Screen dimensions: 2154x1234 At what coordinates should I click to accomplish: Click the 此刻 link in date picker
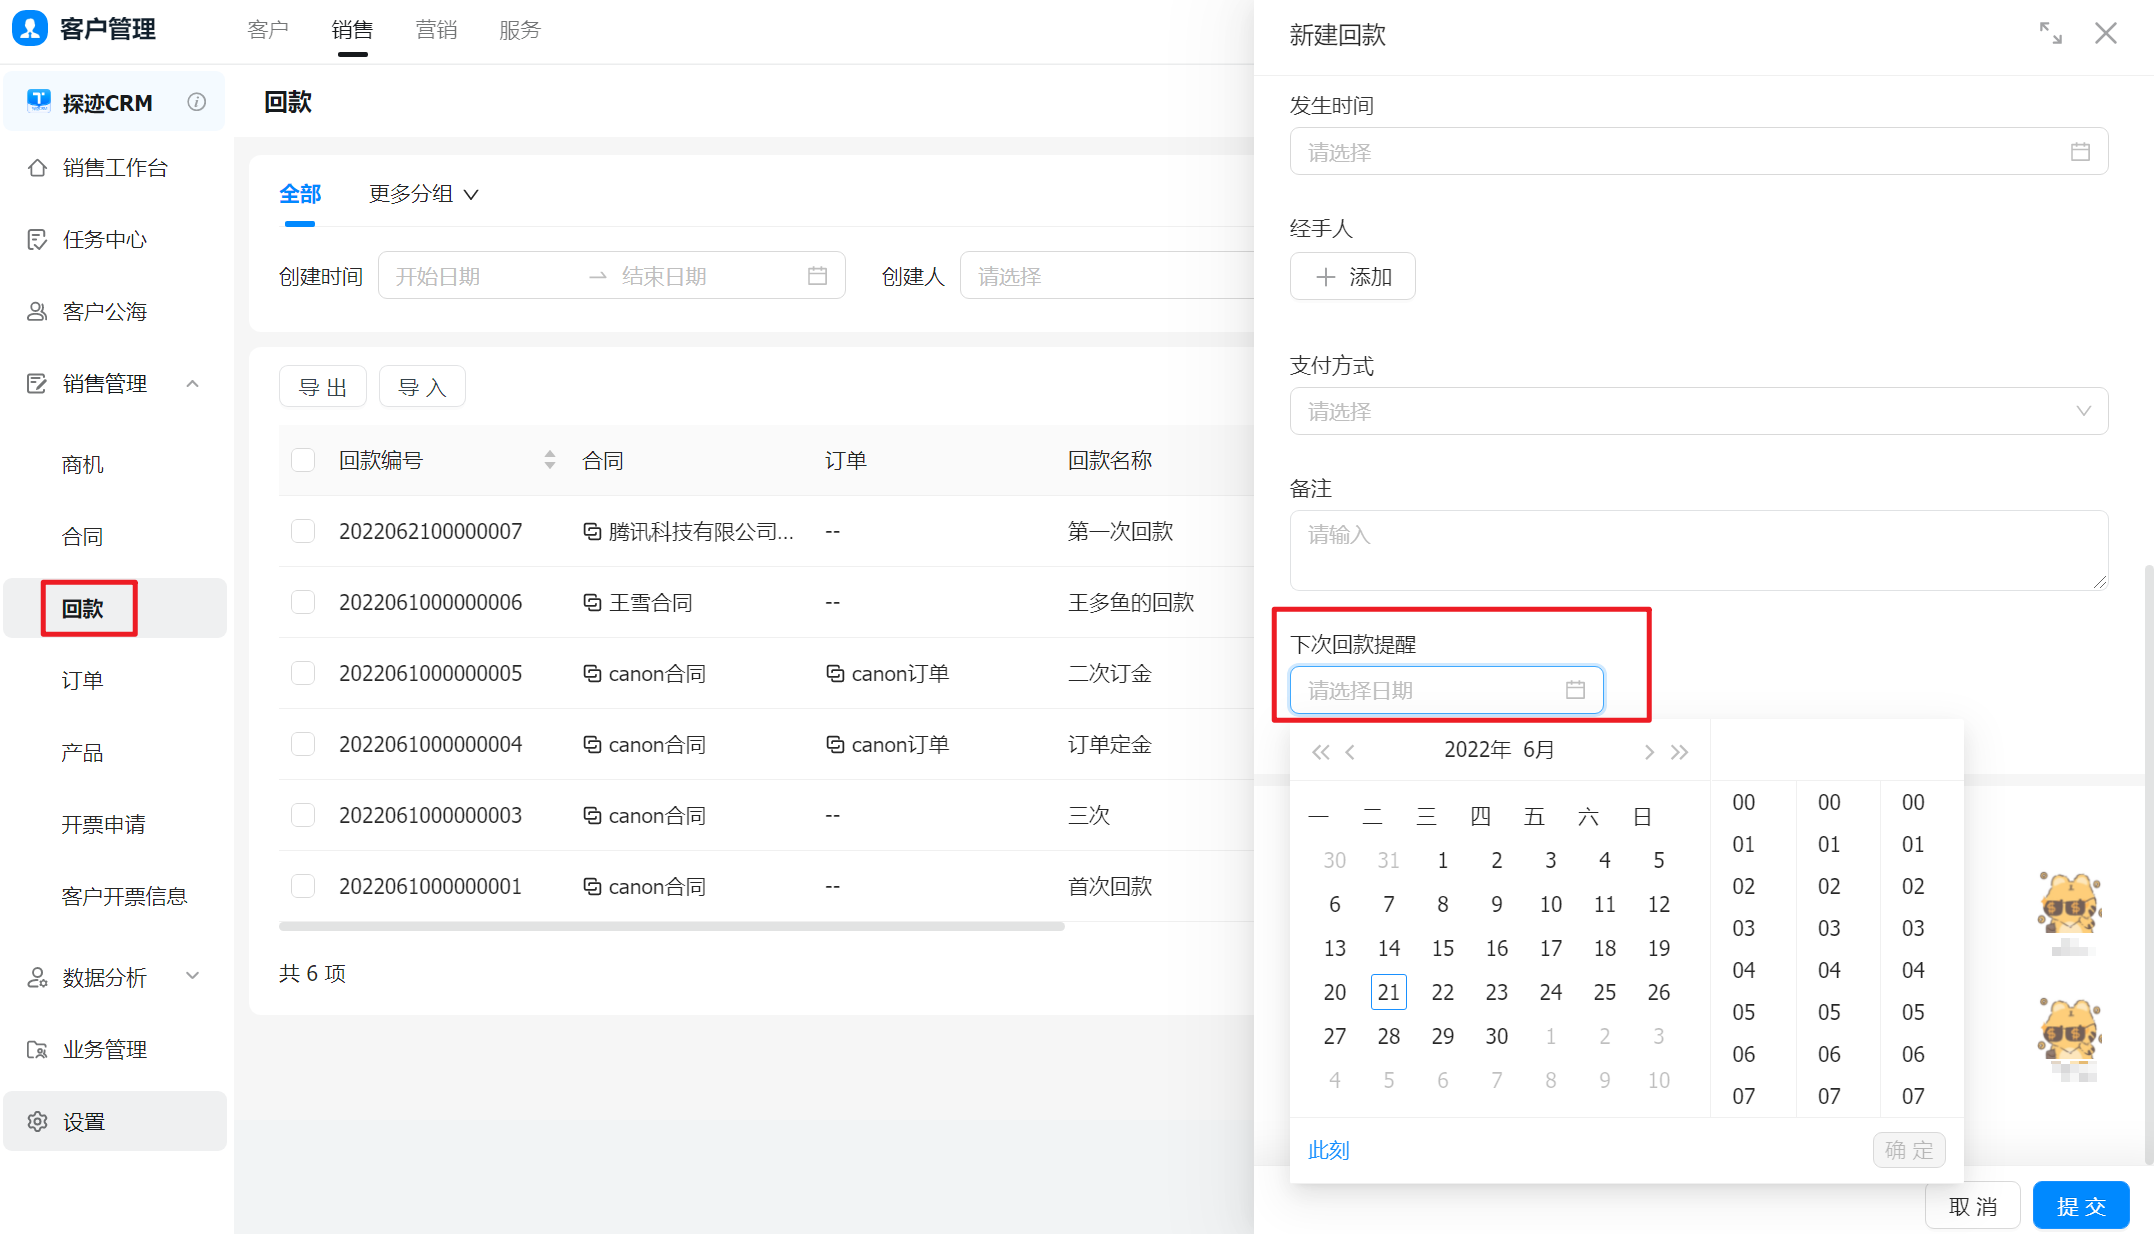click(x=1328, y=1150)
